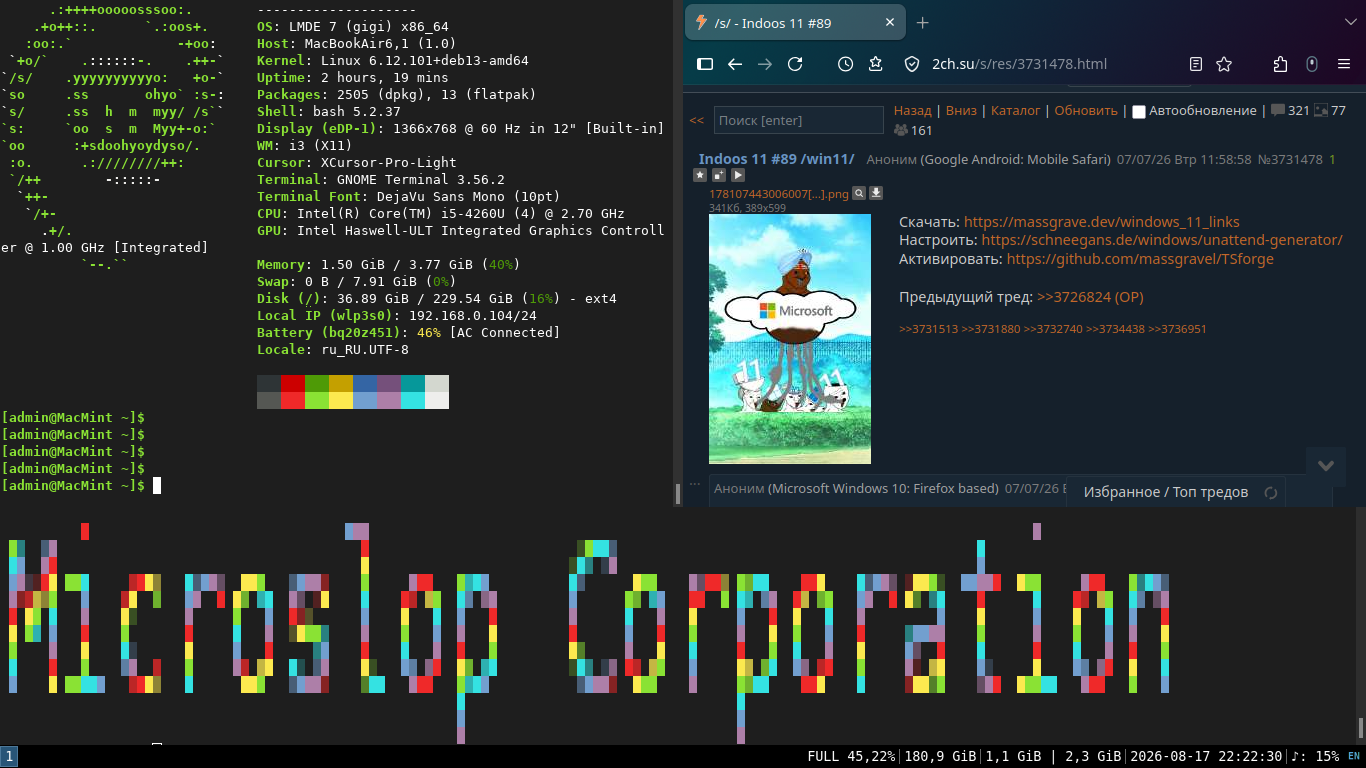Open the browser history clock icon
1366x768 pixels.
(x=845, y=64)
